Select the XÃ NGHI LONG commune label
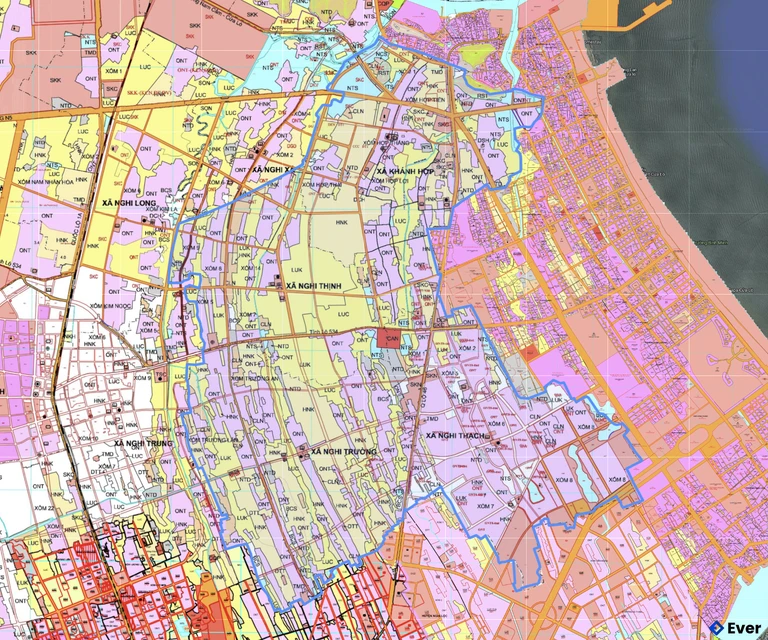768x640 pixels. tap(130, 202)
